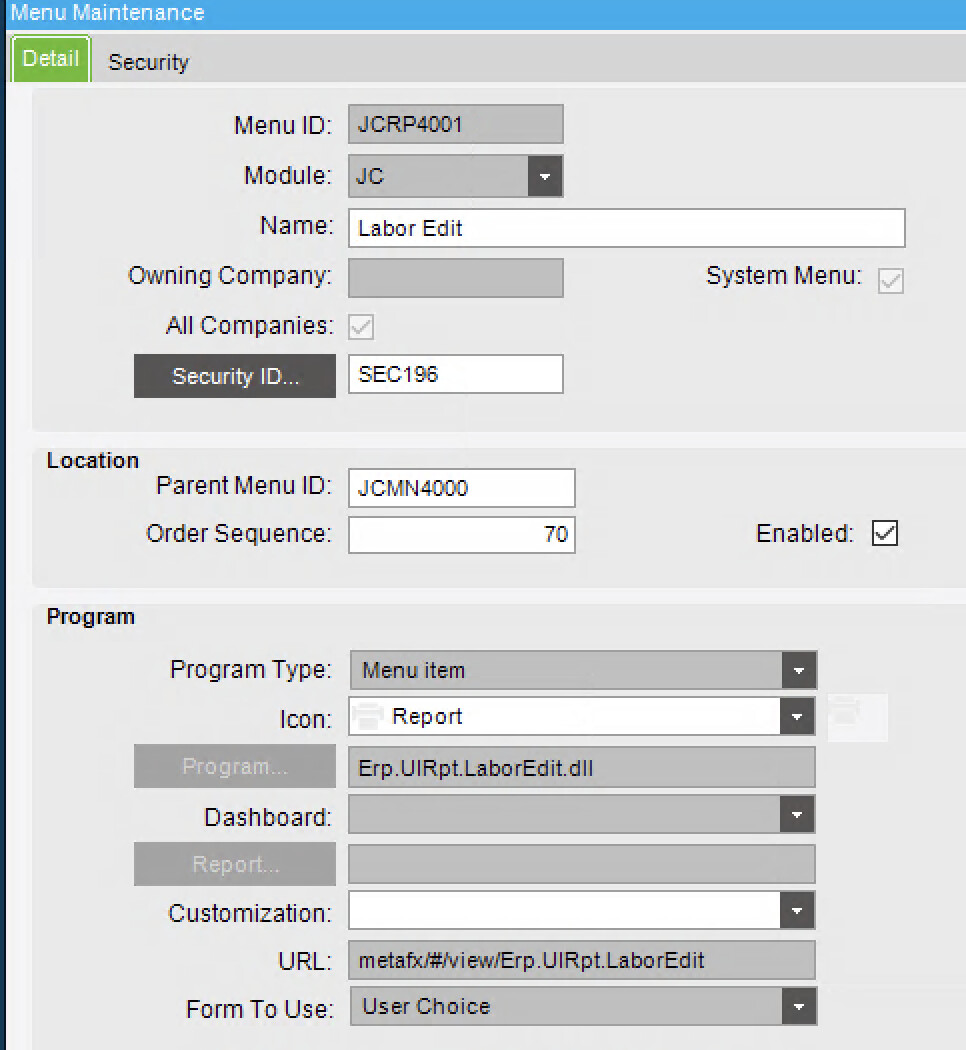This screenshot has height=1050, width=966.
Task: Click the Security ID text field SEC196
Action: tap(455, 375)
